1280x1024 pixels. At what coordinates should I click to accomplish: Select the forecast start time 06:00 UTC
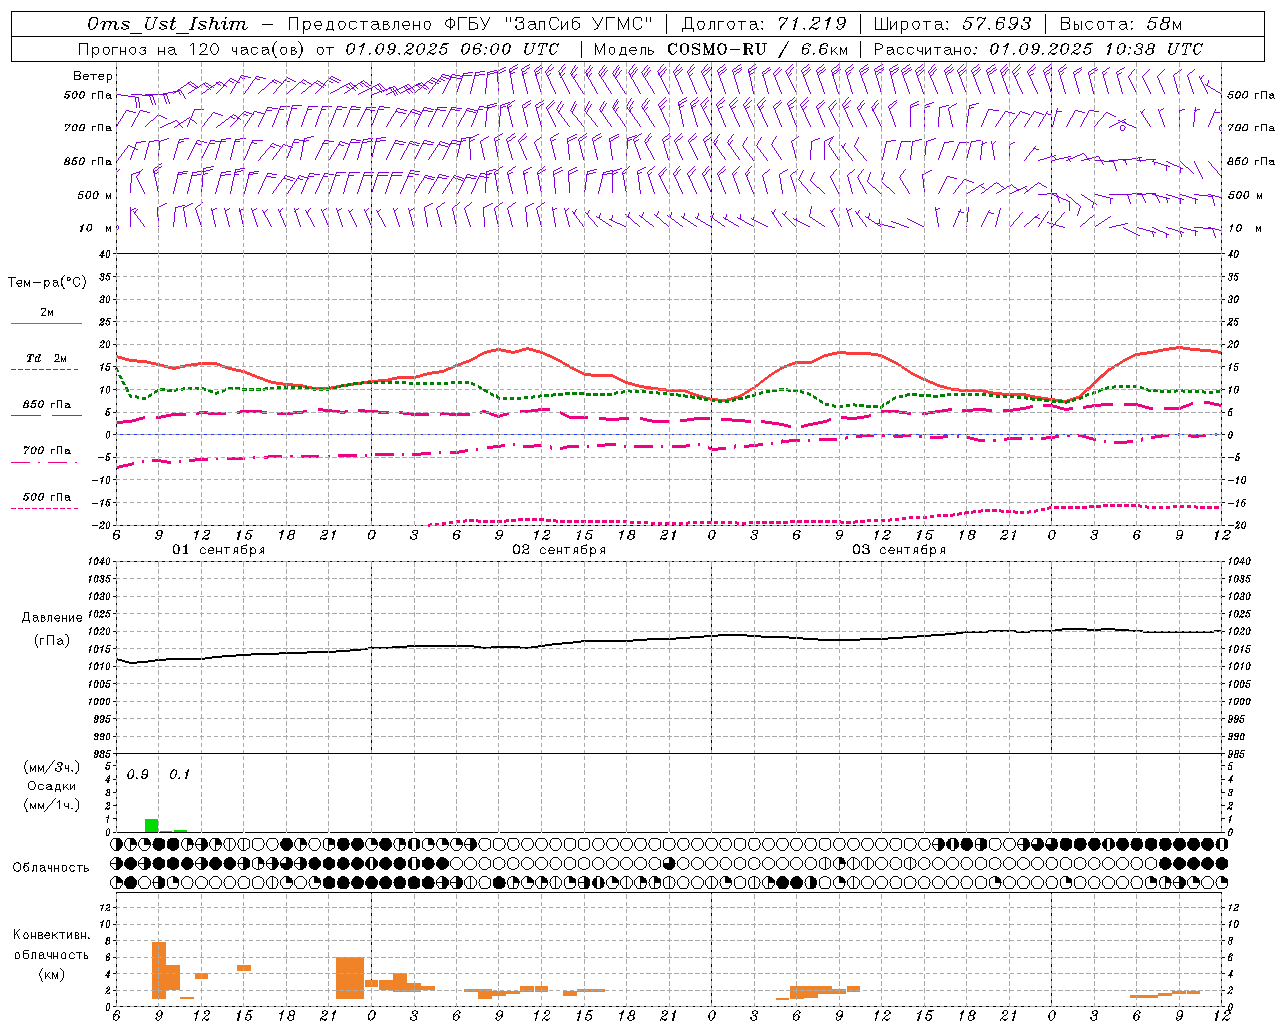click(504, 49)
